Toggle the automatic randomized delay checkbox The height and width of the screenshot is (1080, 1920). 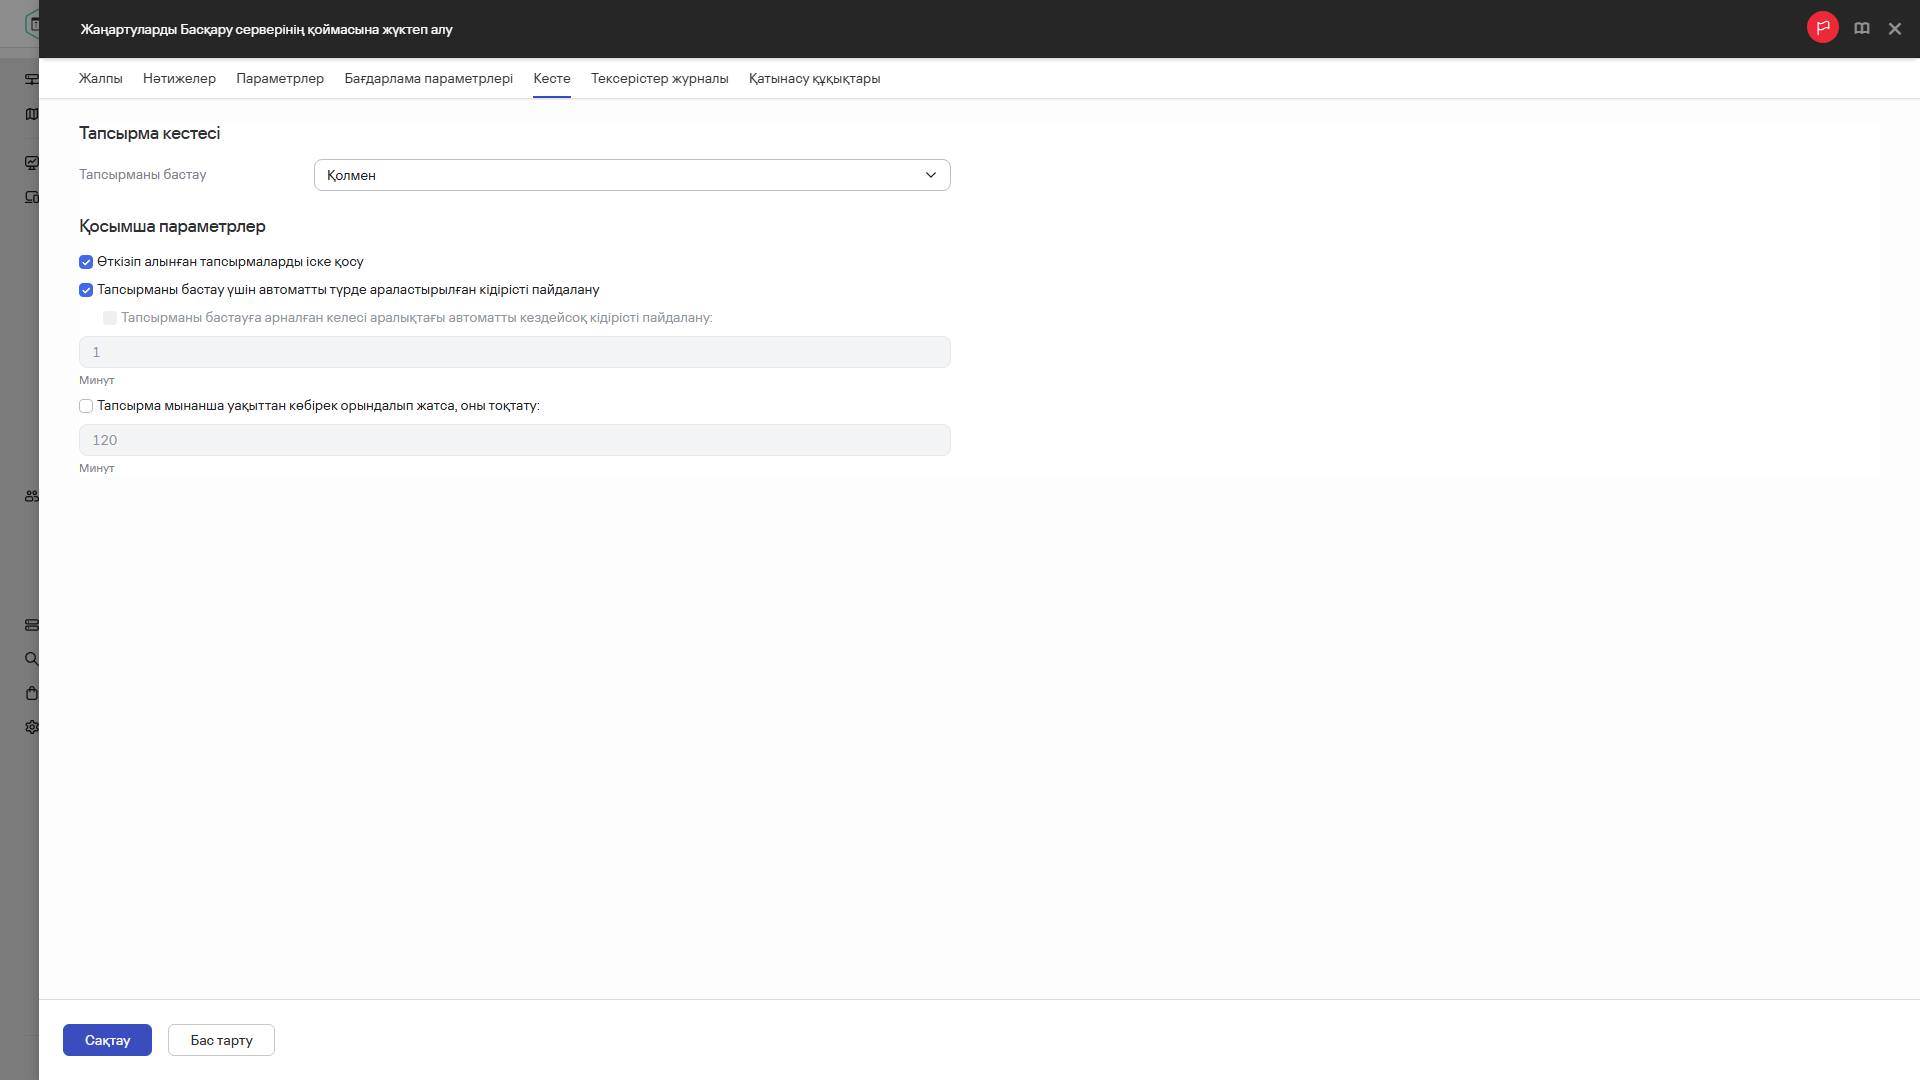tap(86, 290)
